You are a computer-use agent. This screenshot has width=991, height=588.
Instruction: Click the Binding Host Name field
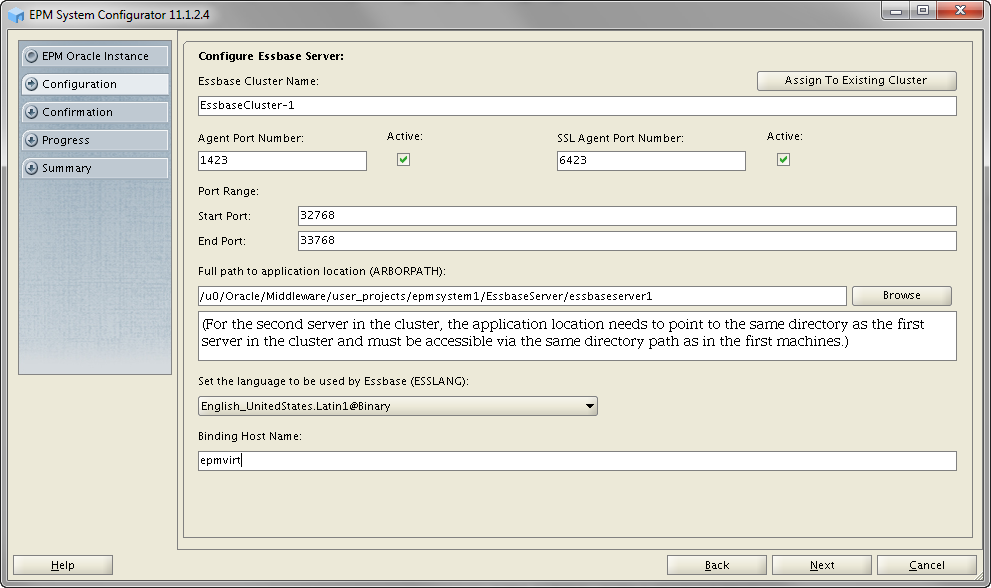(577, 461)
